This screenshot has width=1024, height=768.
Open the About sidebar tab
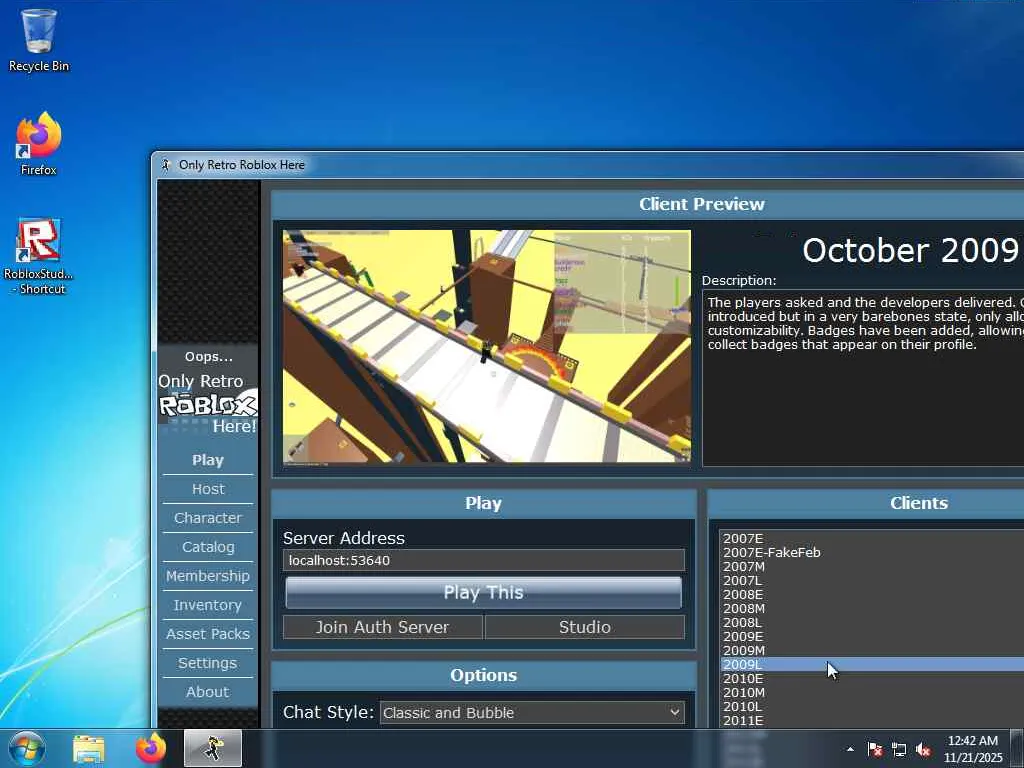coord(208,692)
